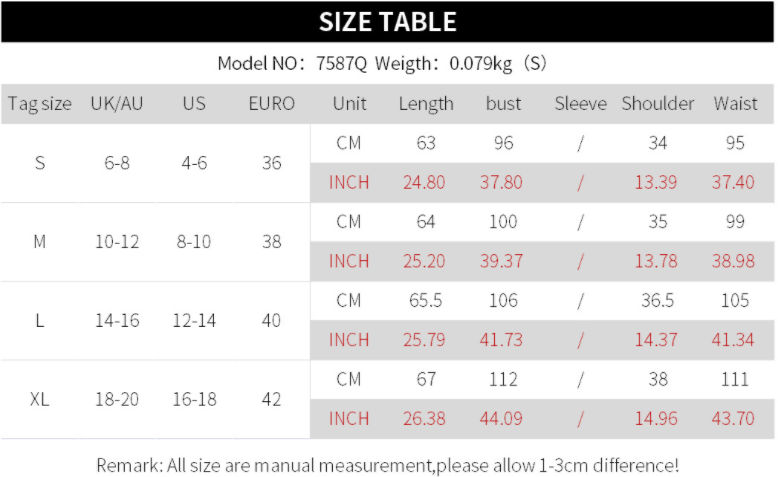The width and height of the screenshot is (778, 477).
Task: Click waist value 41.34 inches
Action: pyautogui.click(x=733, y=340)
